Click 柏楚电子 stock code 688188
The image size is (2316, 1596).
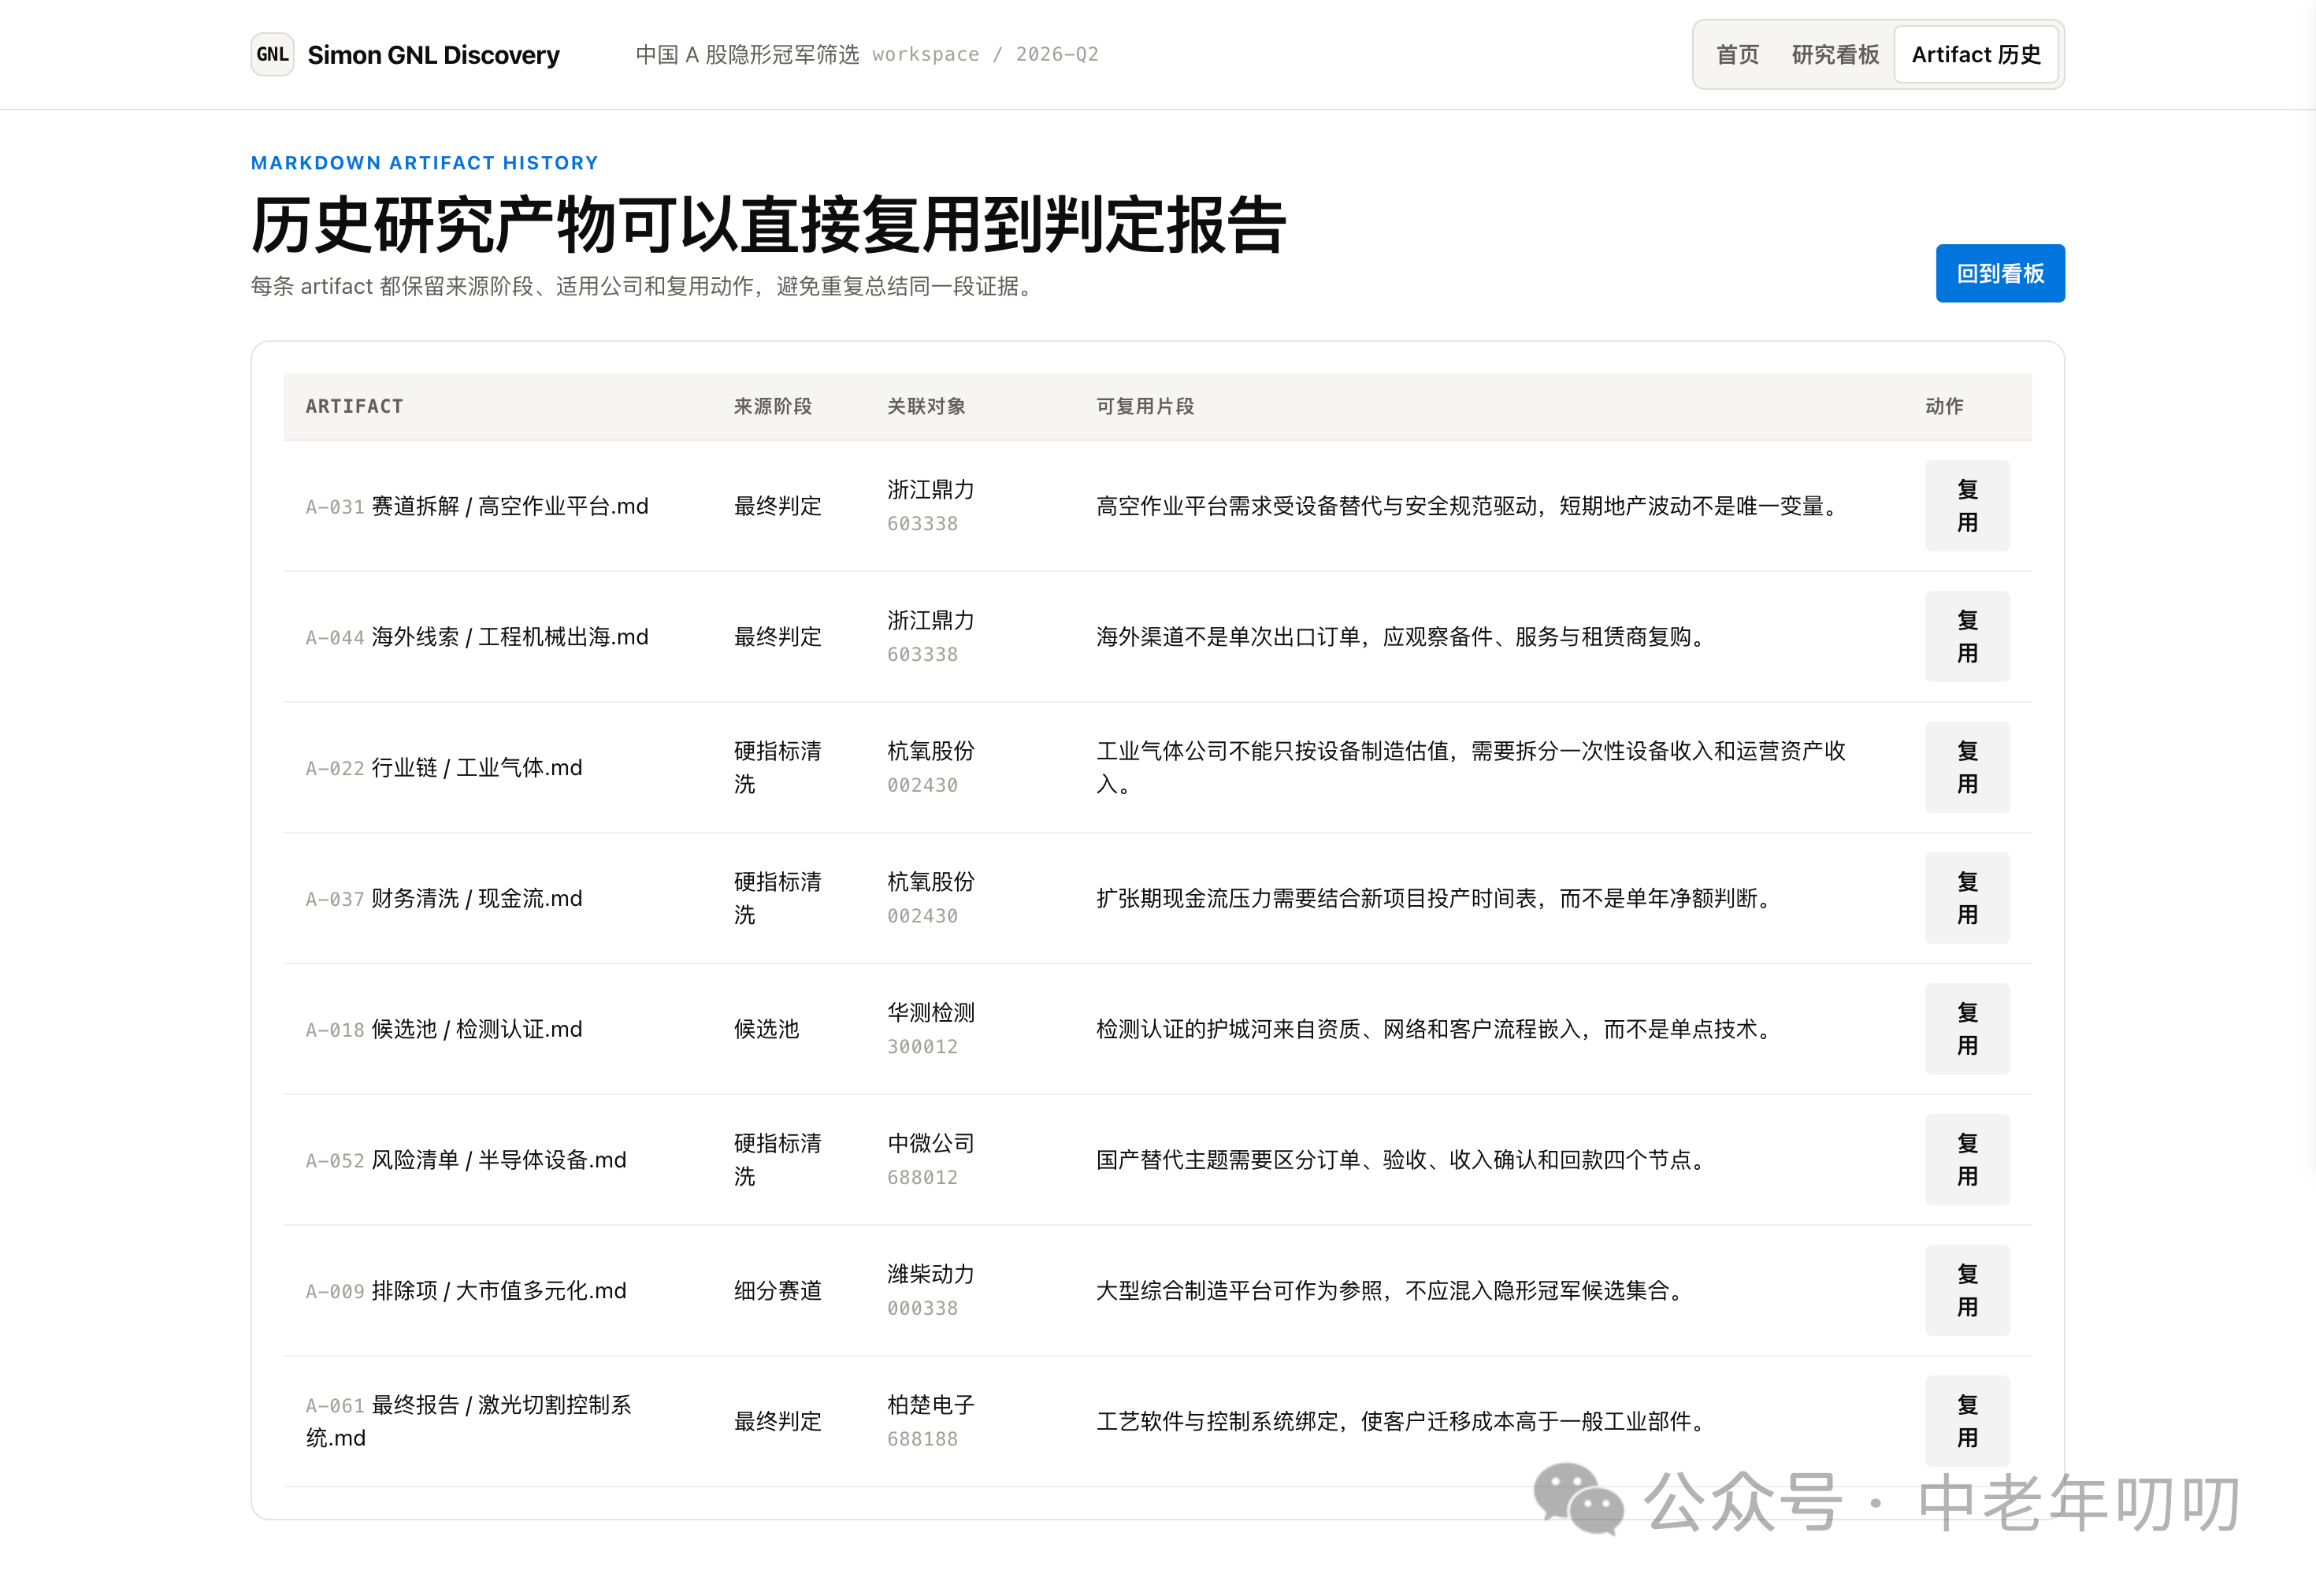[x=922, y=1440]
